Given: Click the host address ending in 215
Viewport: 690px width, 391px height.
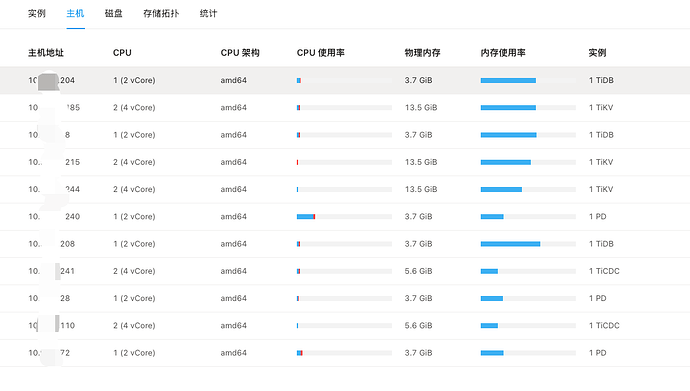Looking at the screenshot, I should (x=54, y=162).
